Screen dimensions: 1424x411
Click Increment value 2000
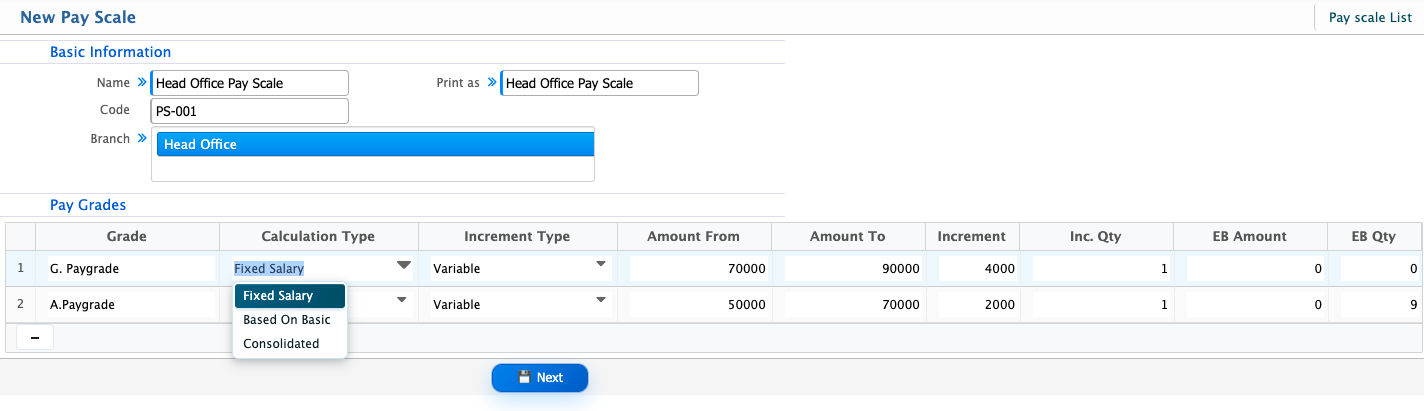click(x=978, y=304)
